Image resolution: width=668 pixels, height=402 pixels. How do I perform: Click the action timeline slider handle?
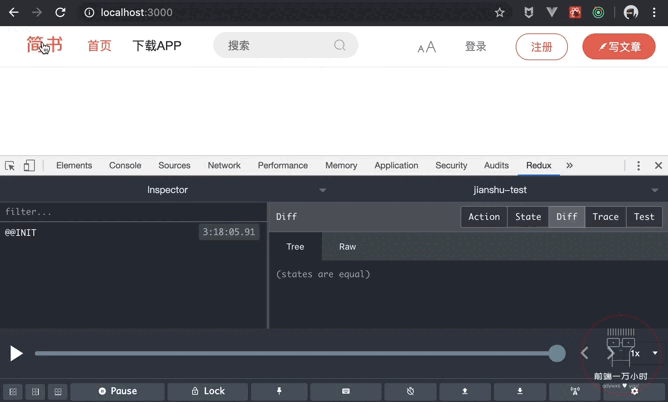pos(557,353)
